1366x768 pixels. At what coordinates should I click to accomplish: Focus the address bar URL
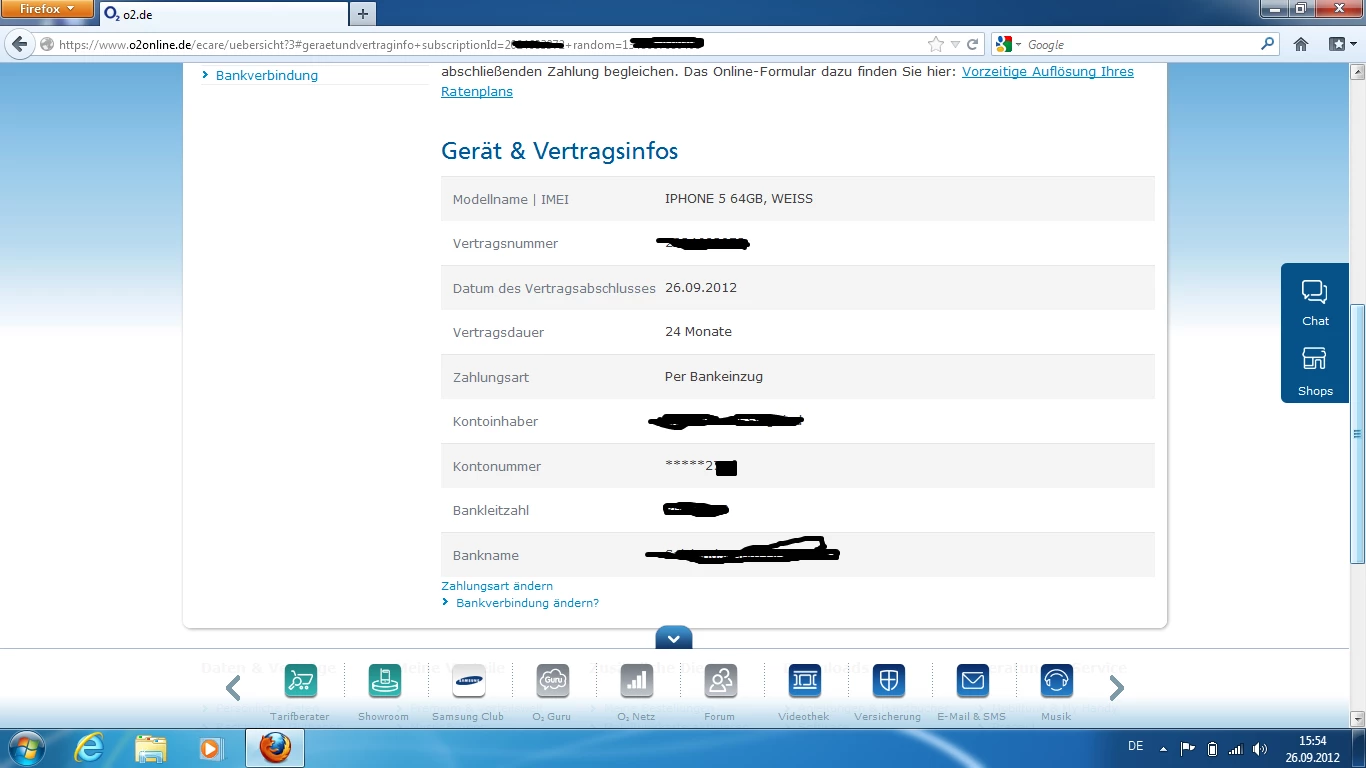click(x=480, y=44)
